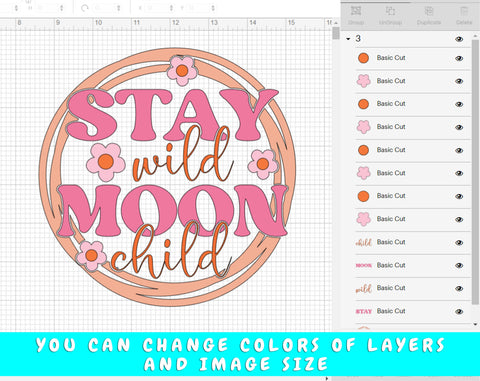480x381 pixels.
Task: Click the Basic Cut label beside STAY thumbnail
Action: point(391,311)
